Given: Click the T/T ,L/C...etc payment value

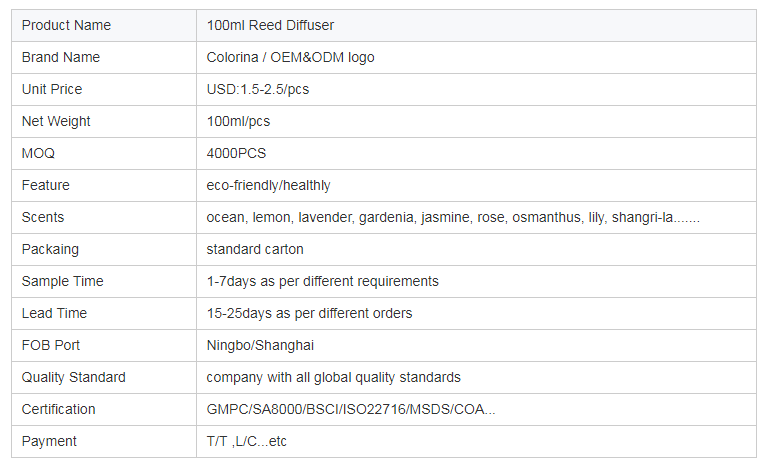Looking at the screenshot, I should click(246, 441).
